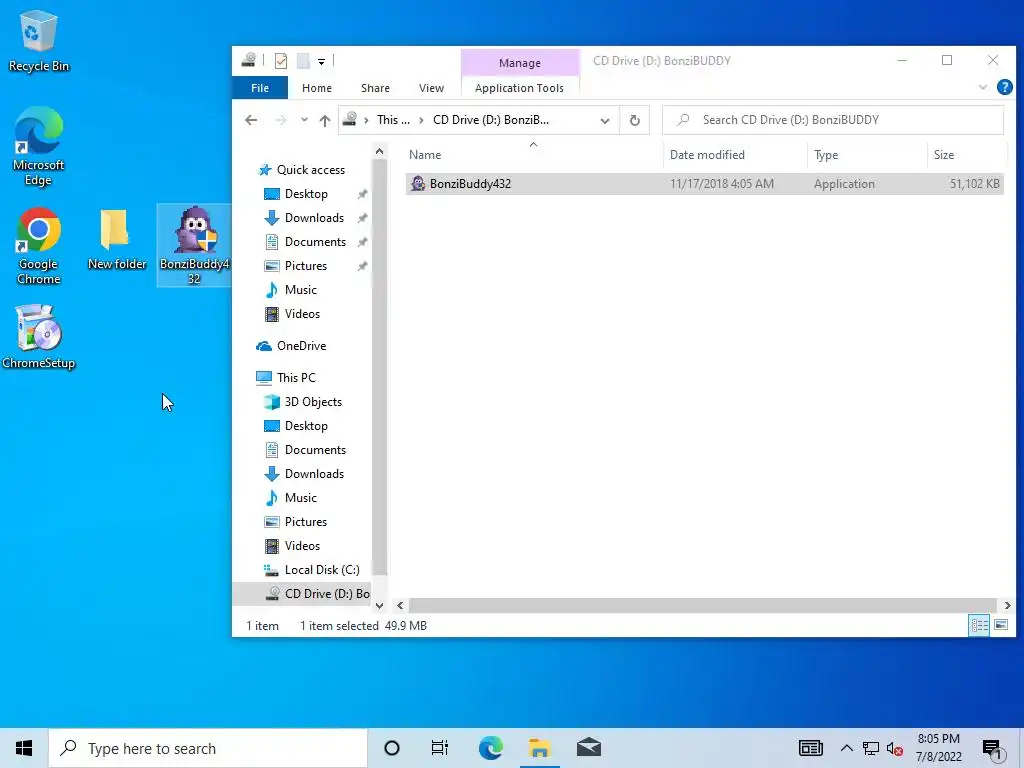Select the ChromeSetup desktop icon
Viewport: 1024px width, 768px height.
click(39, 337)
